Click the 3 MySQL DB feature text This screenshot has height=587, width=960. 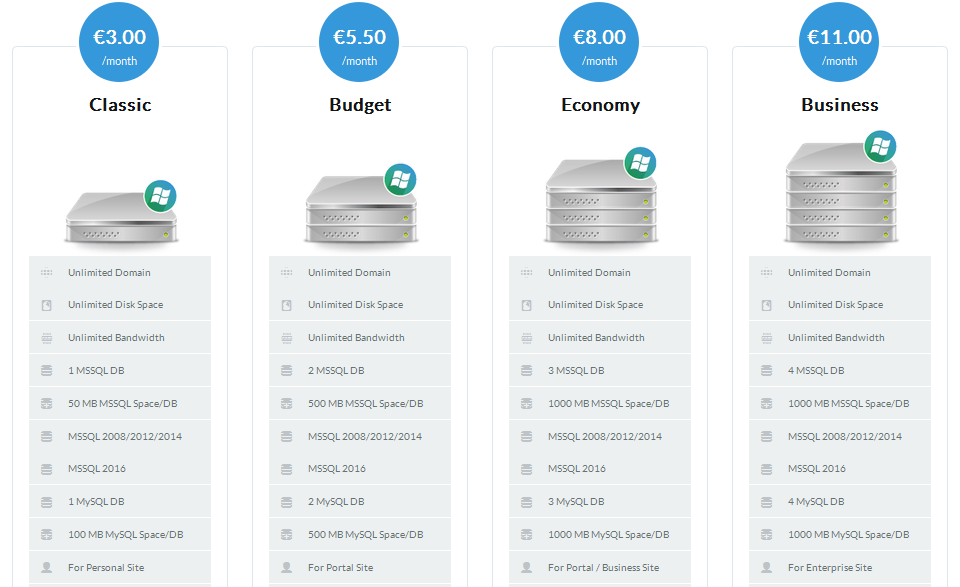tap(576, 502)
